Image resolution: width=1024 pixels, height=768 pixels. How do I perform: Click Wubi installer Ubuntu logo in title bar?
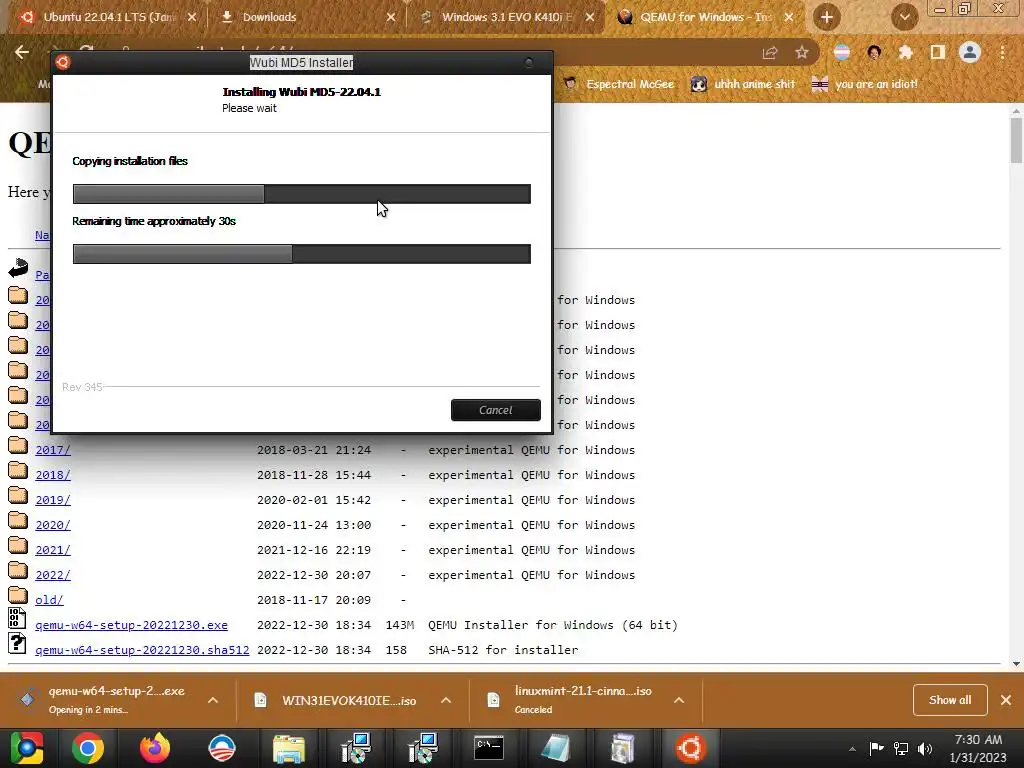(63, 62)
